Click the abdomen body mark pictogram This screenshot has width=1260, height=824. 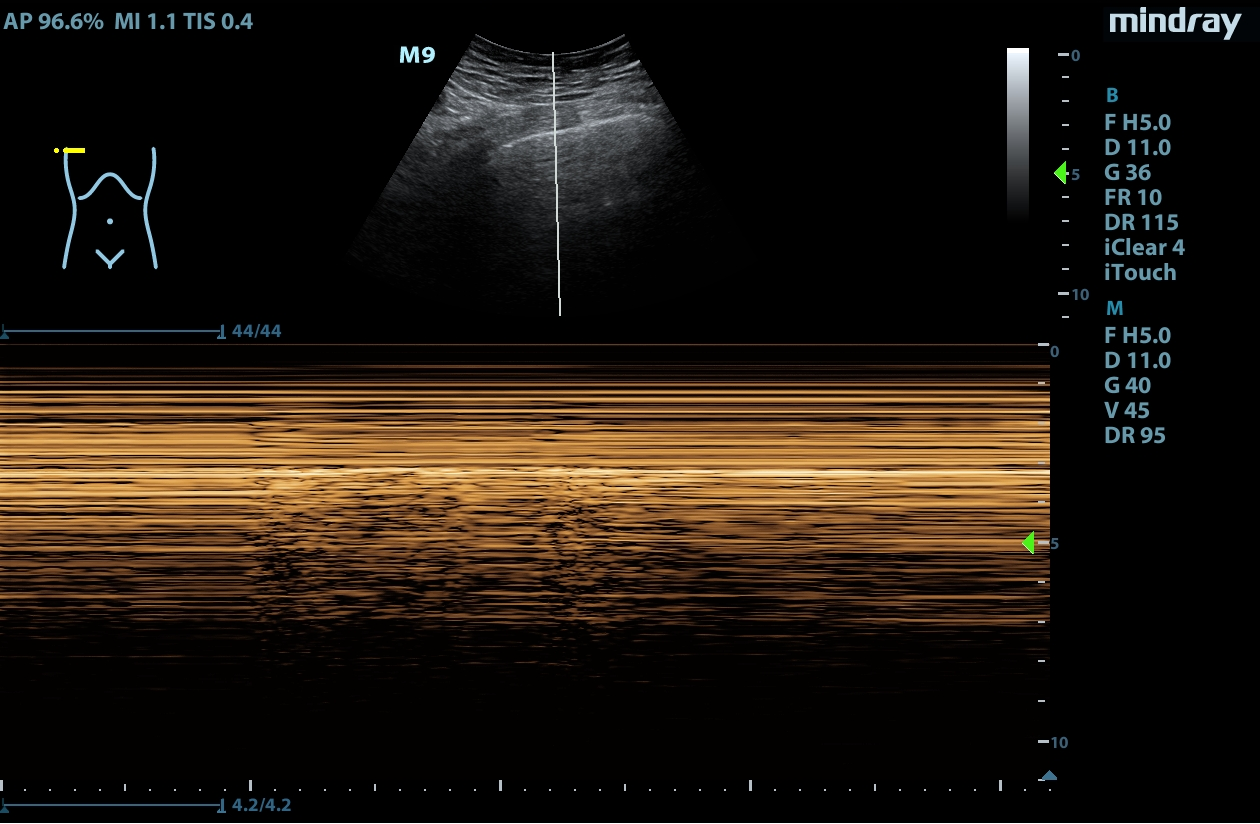click(x=110, y=208)
